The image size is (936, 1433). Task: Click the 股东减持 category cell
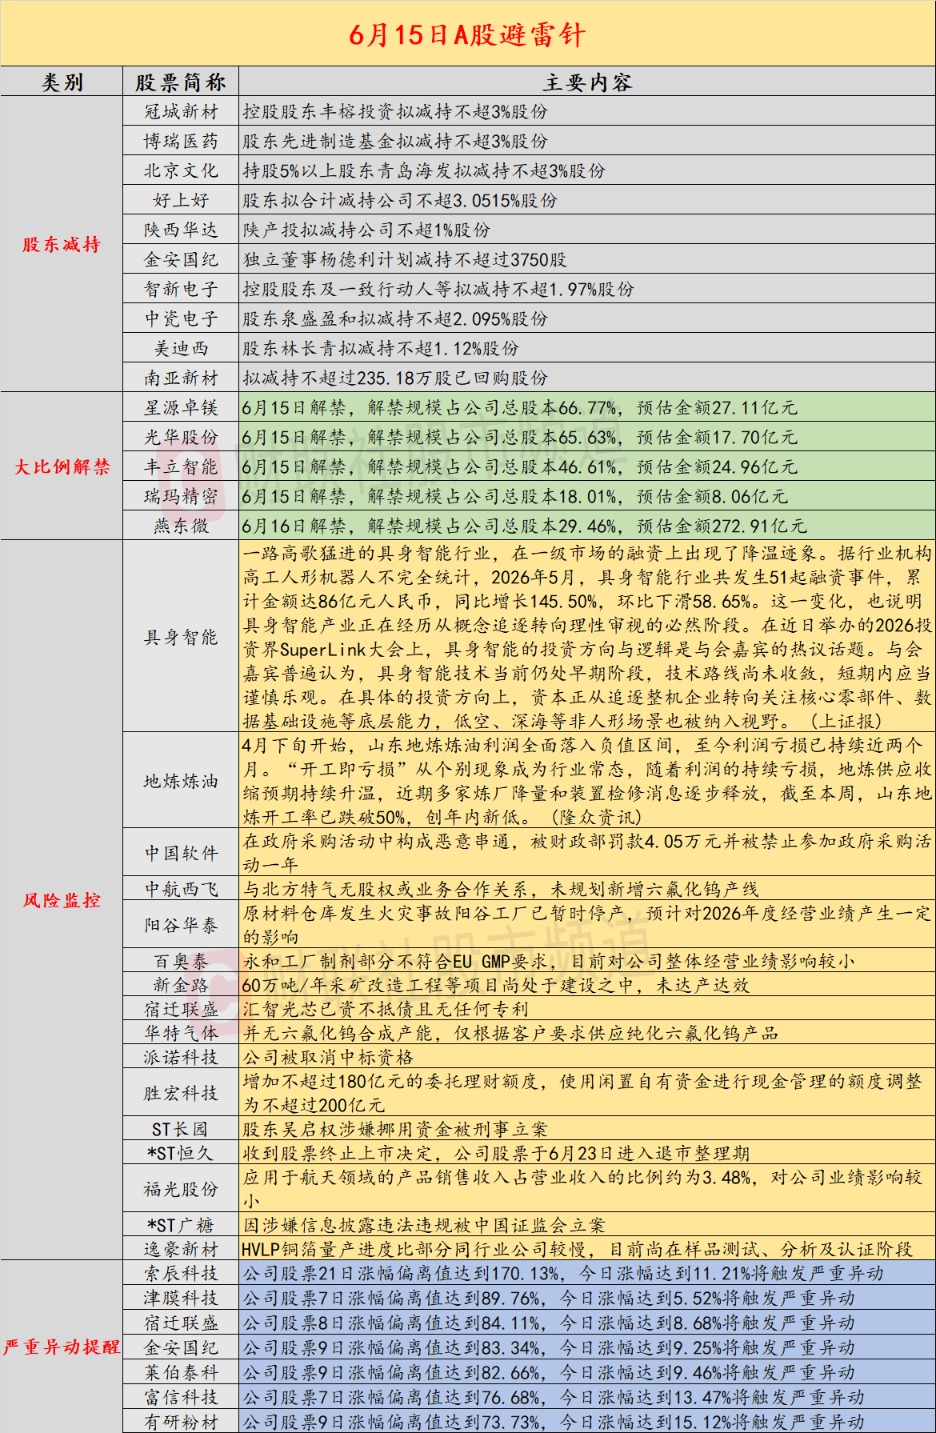coord(62,244)
